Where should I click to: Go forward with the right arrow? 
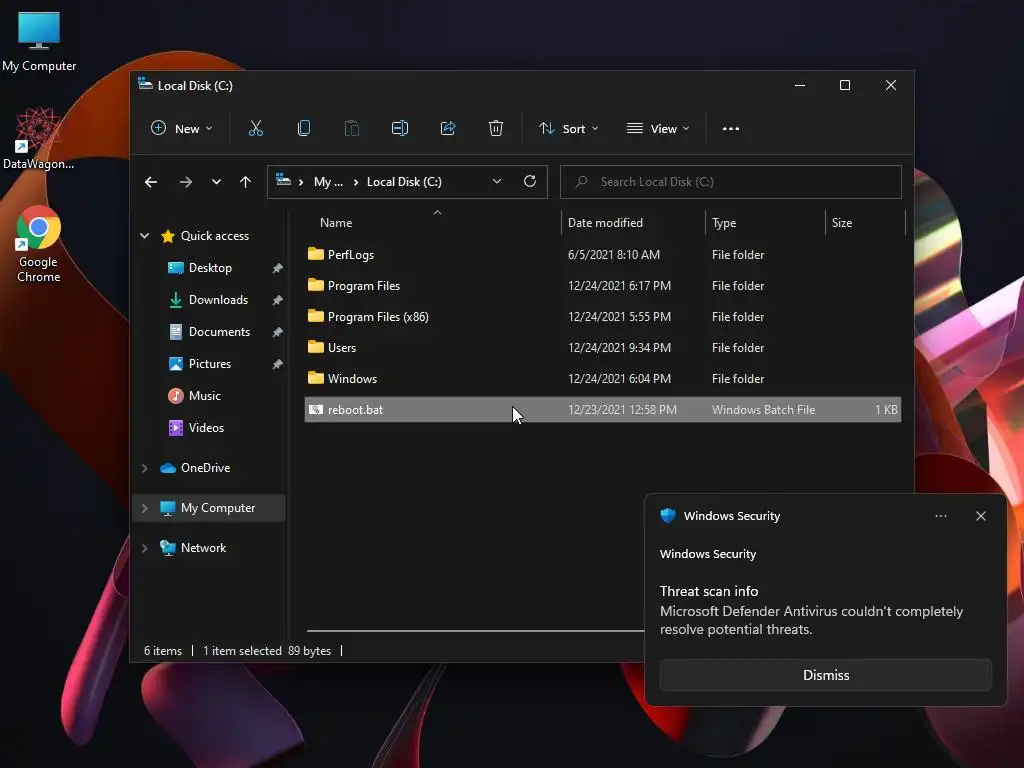pyautogui.click(x=186, y=182)
